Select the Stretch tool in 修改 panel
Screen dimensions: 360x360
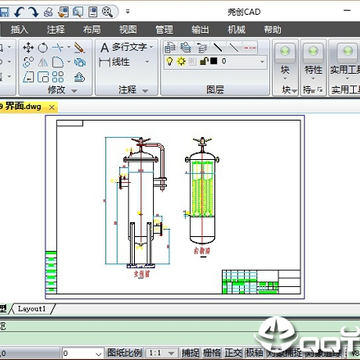[x=28, y=77]
